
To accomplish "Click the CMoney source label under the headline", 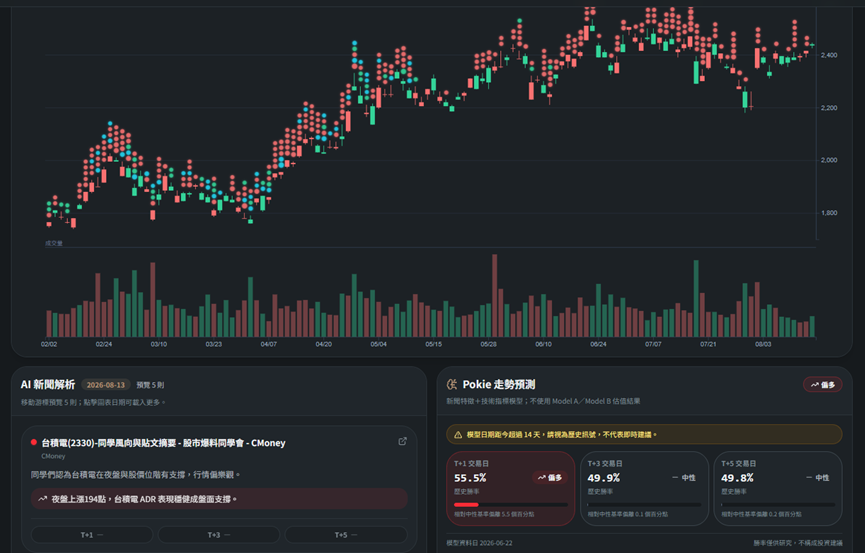I will [53, 456].
